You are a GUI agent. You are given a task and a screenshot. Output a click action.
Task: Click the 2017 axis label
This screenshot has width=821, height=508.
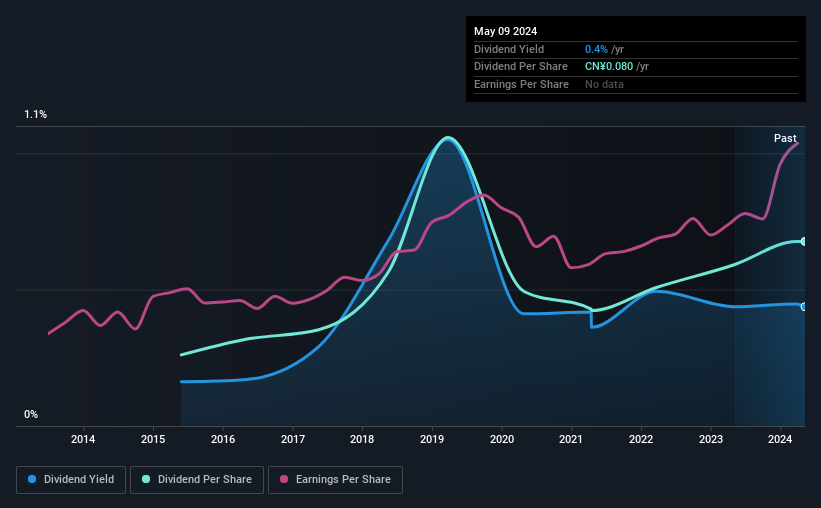pos(293,439)
